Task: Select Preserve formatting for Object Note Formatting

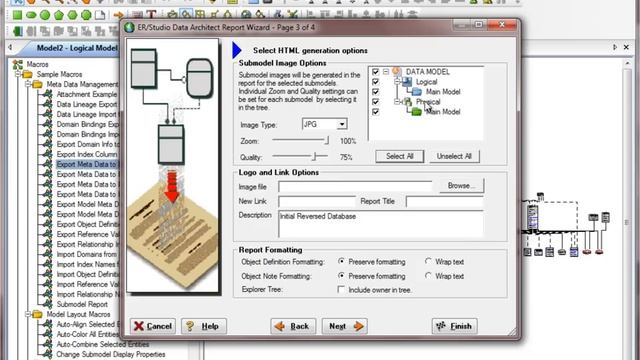Action: [x=341, y=276]
